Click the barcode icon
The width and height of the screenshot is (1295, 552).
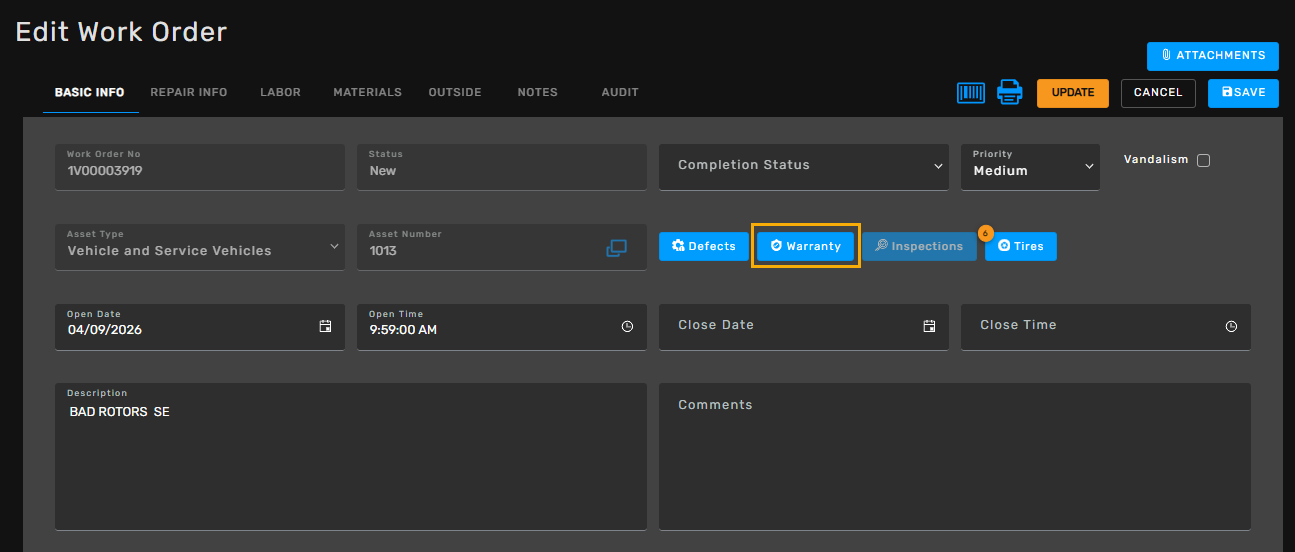click(971, 93)
